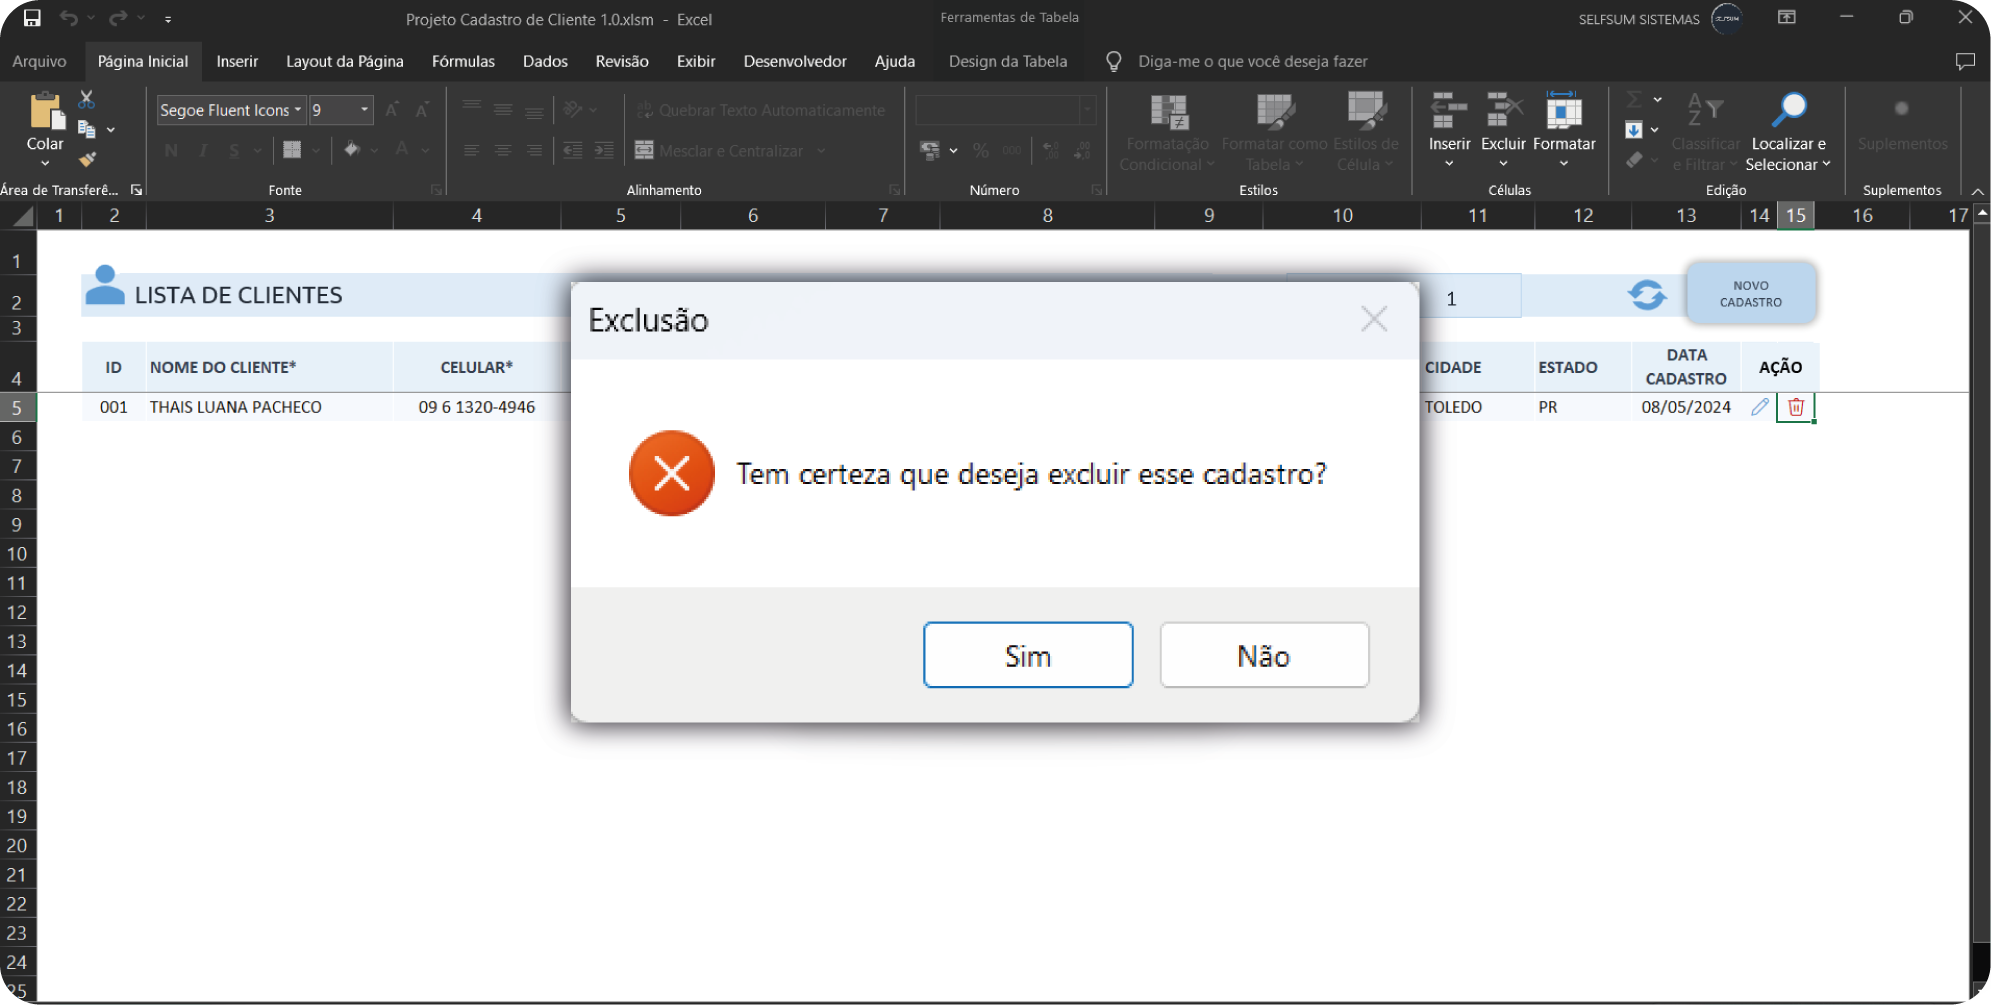Viewport: 1991px width, 1005px height.
Task: Open the Arquivo menu
Action: click(39, 61)
